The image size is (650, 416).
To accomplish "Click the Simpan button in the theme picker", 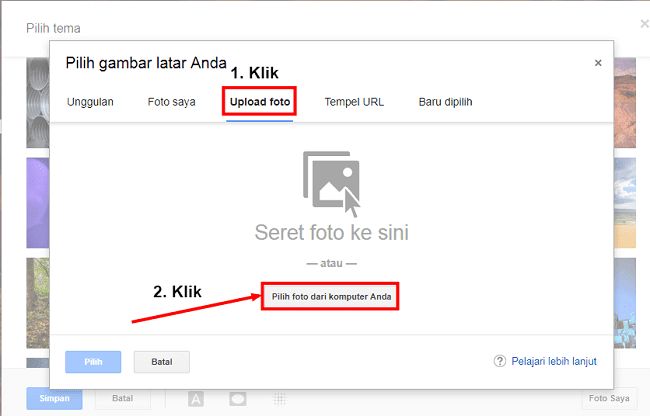I will (54, 399).
